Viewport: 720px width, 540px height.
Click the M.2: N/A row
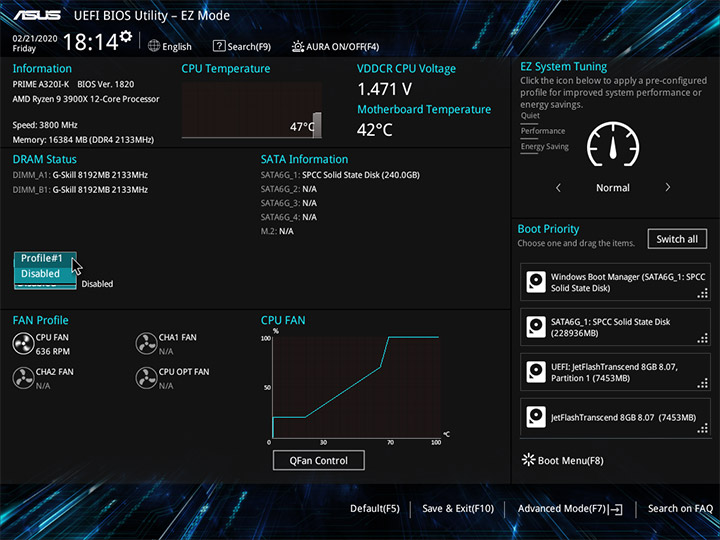[277, 231]
